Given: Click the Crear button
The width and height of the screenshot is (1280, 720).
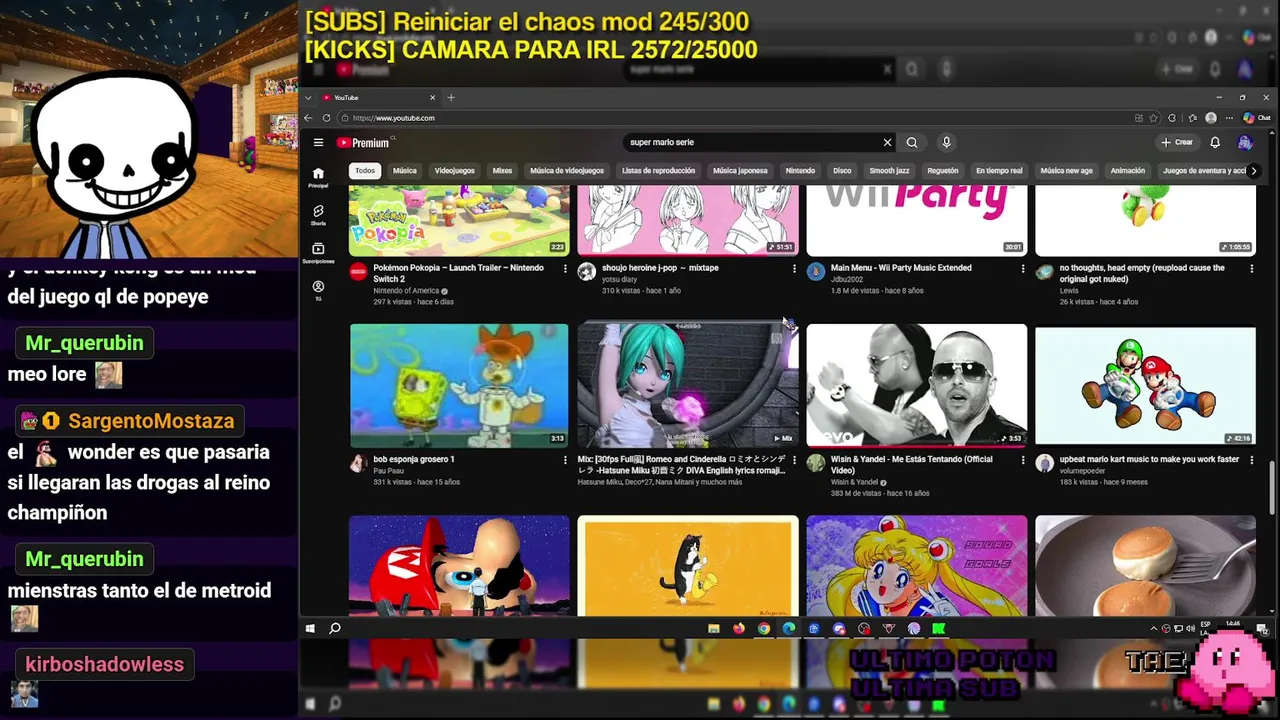Looking at the screenshot, I should (x=1178, y=142).
